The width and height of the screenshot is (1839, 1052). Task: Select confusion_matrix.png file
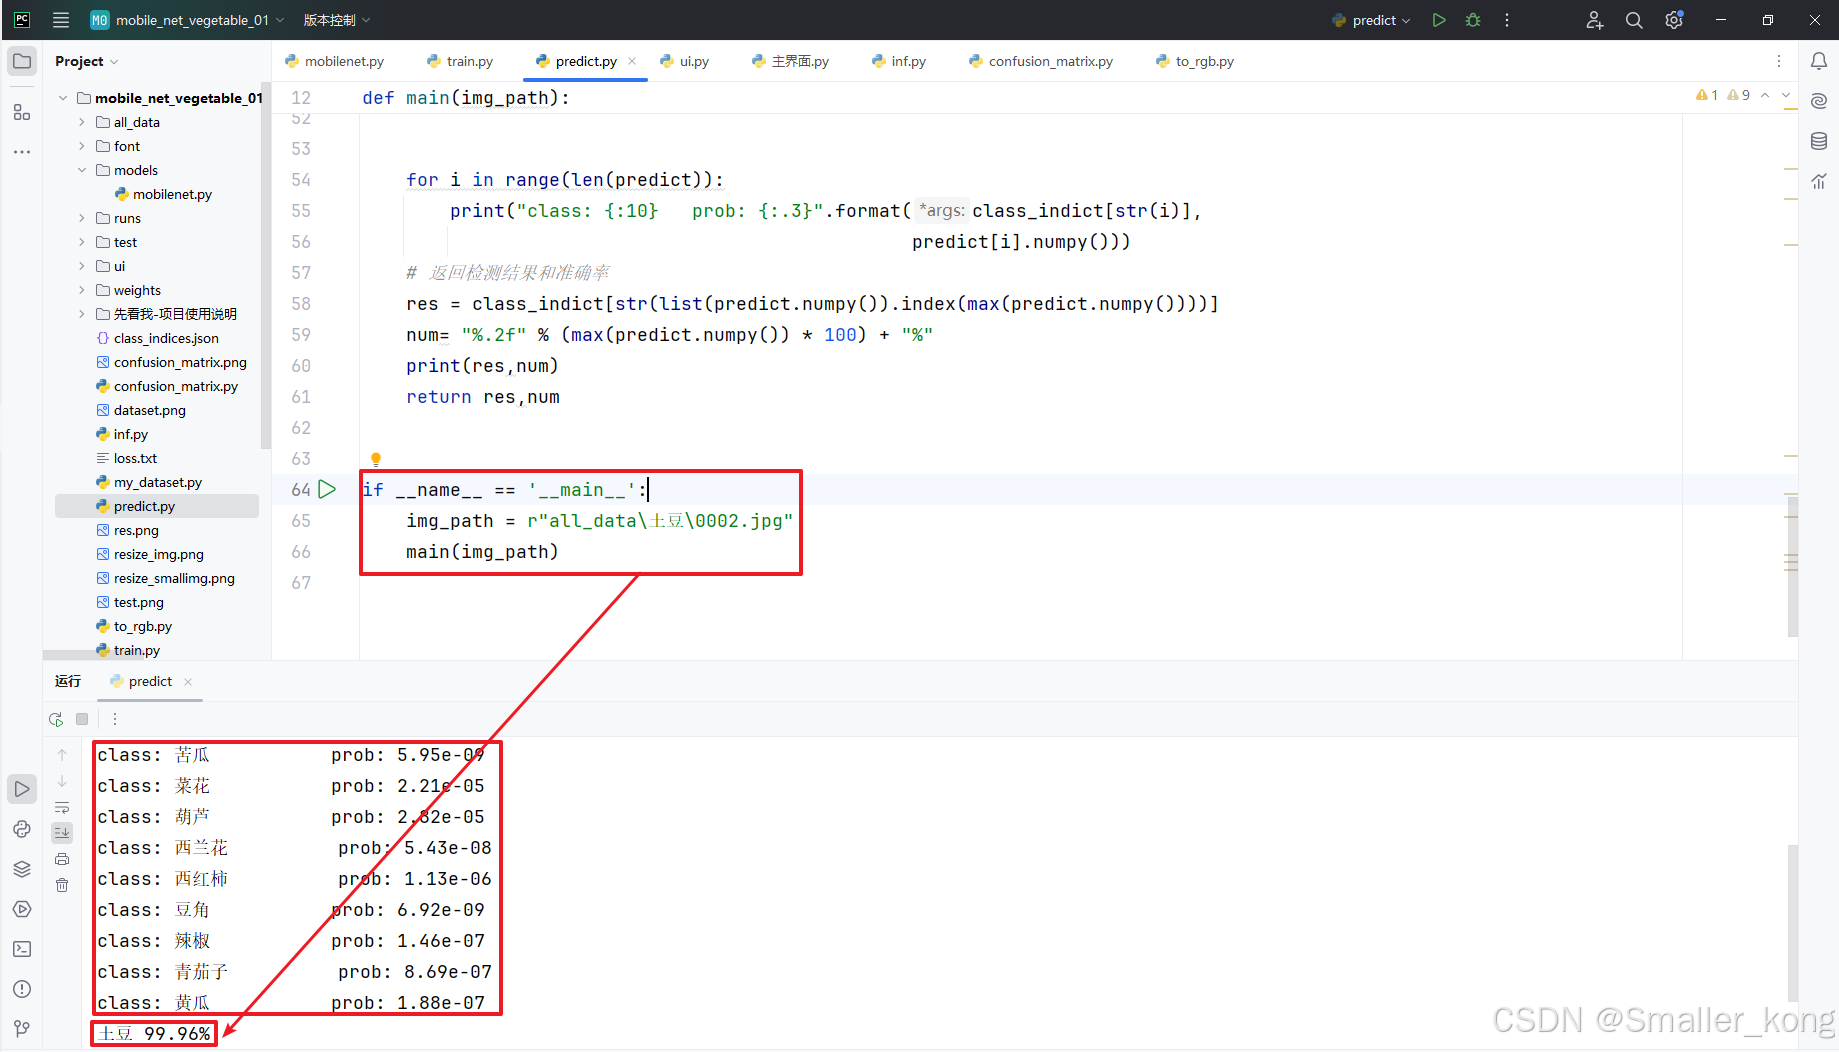click(180, 362)
